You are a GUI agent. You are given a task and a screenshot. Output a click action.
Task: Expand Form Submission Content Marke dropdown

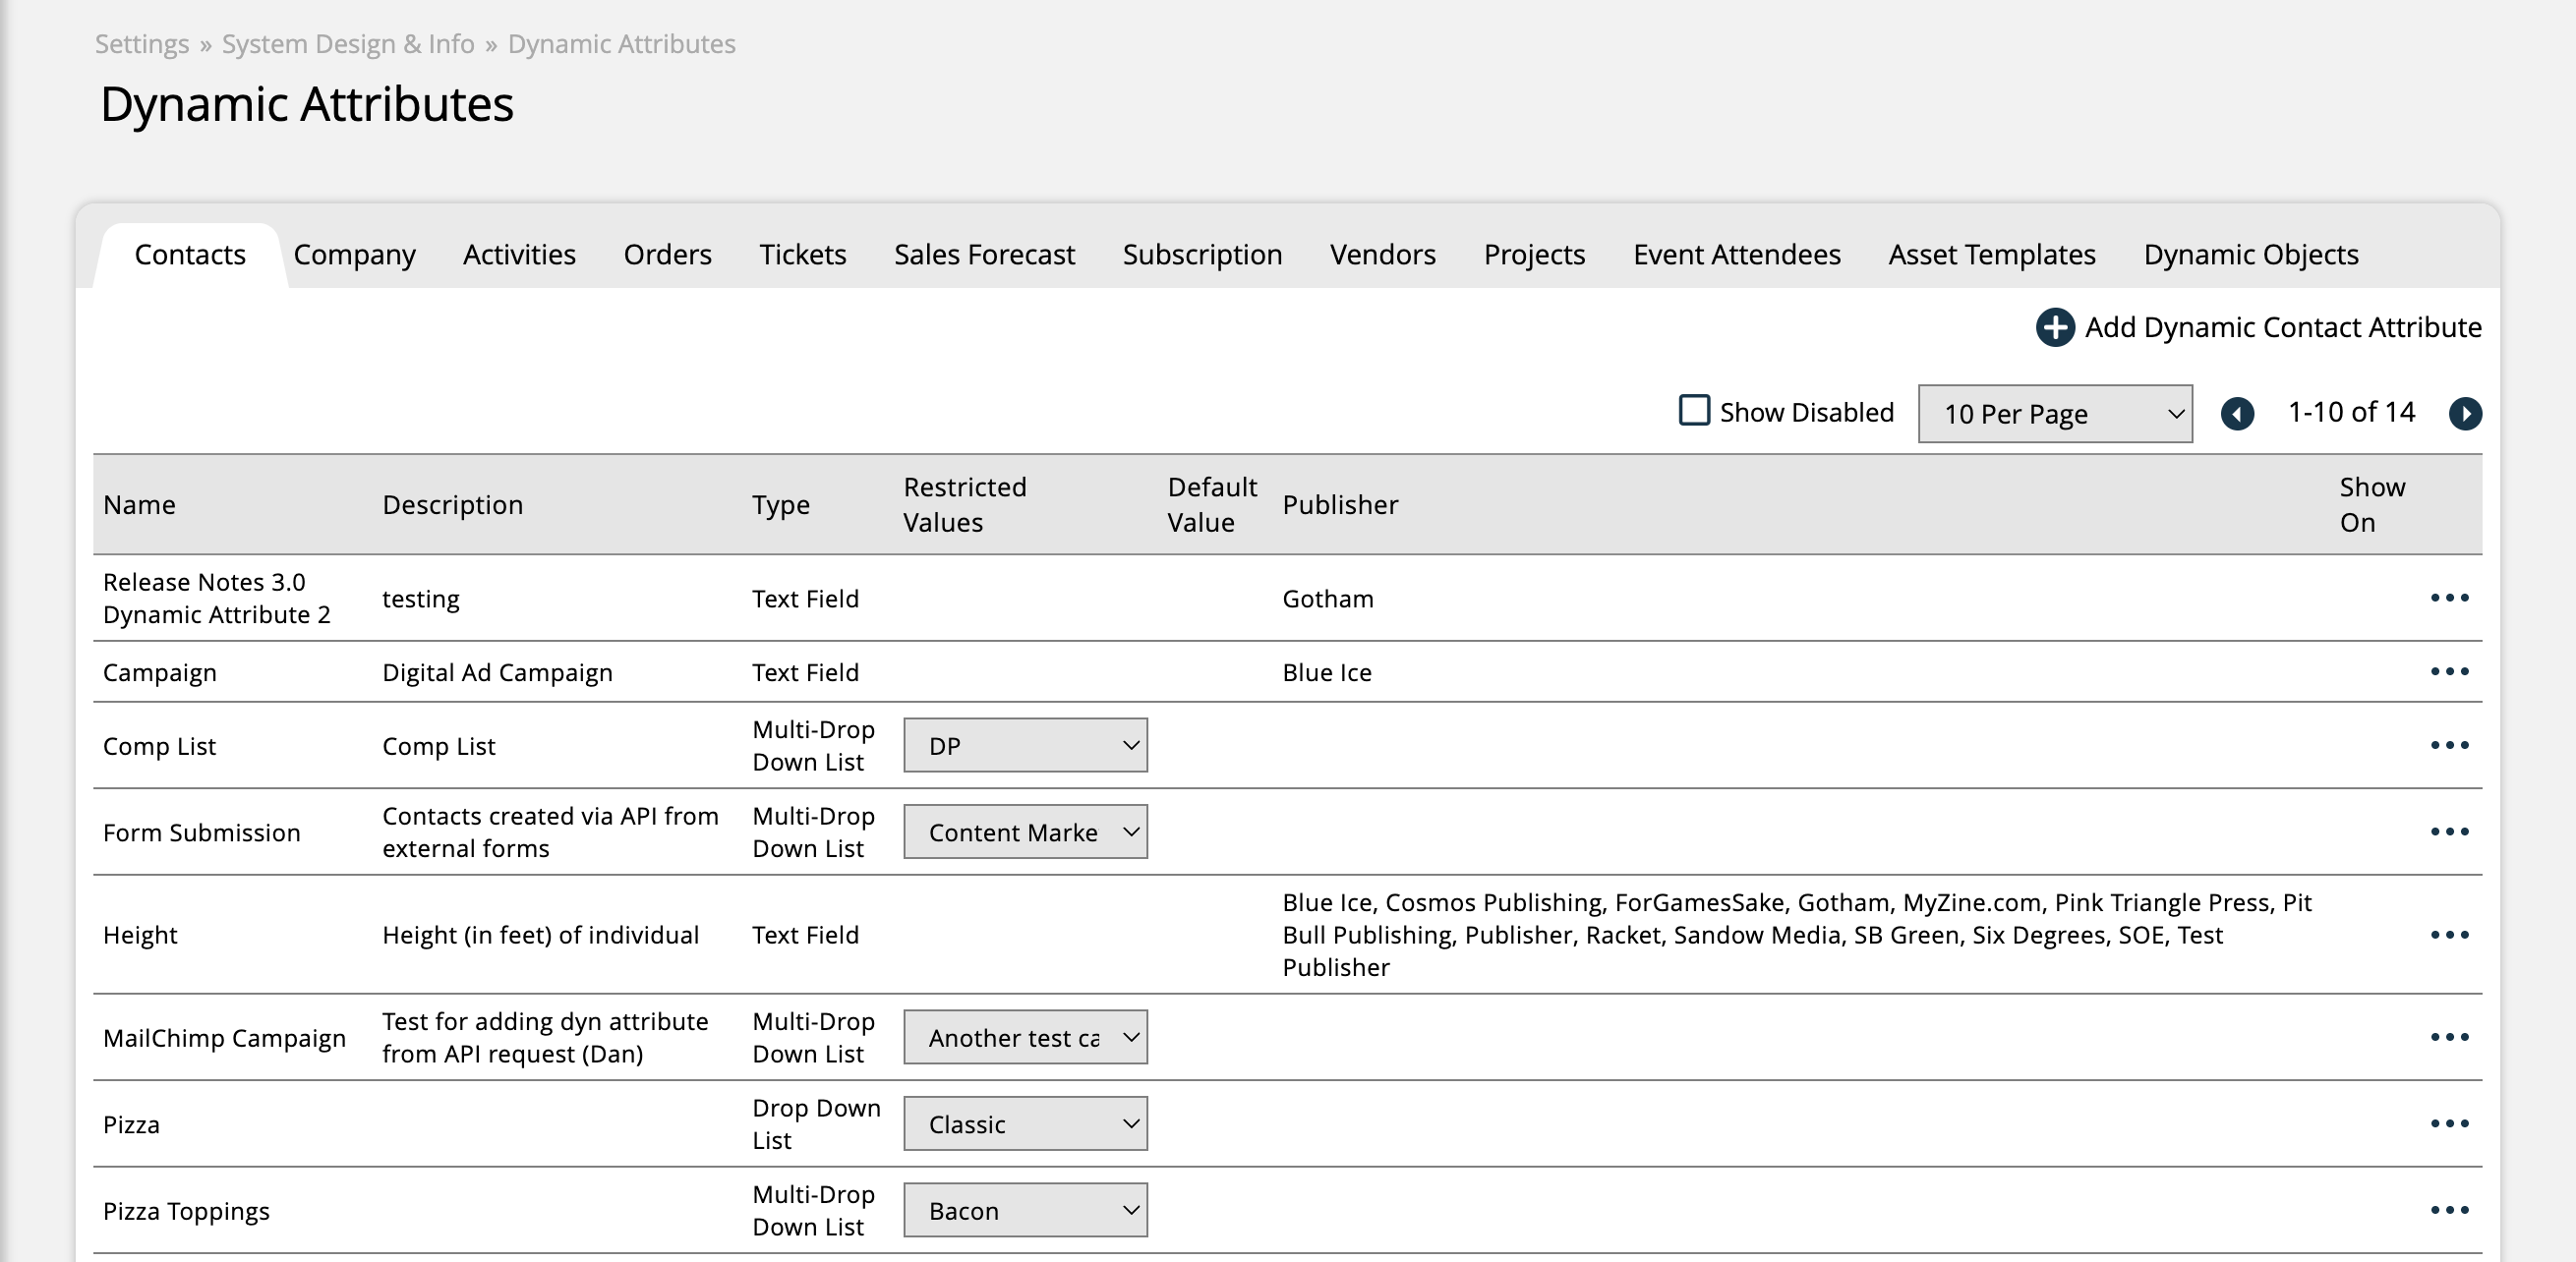click(x=1024, y=832)
